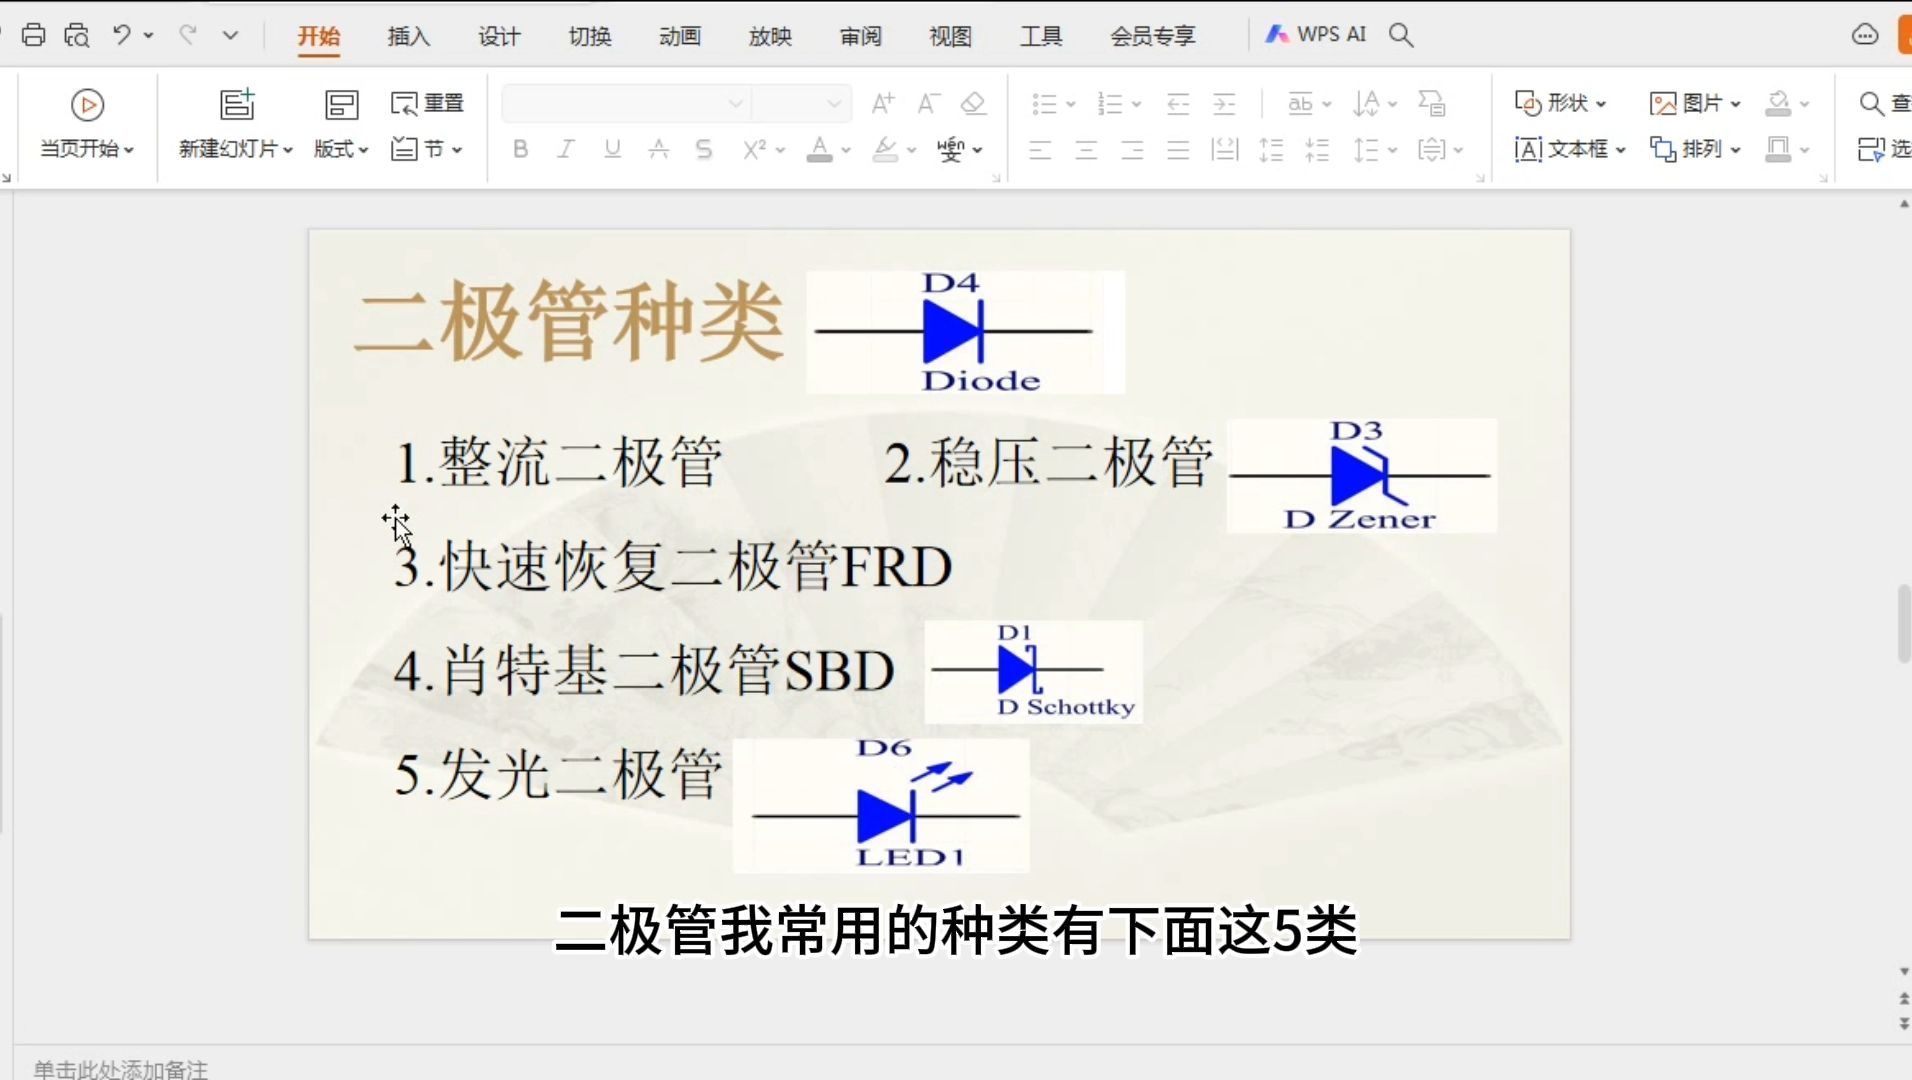The width and height of the screenshot is (1912, 1080).
Task: Open the 动画 tab
Action: (680, 36)
